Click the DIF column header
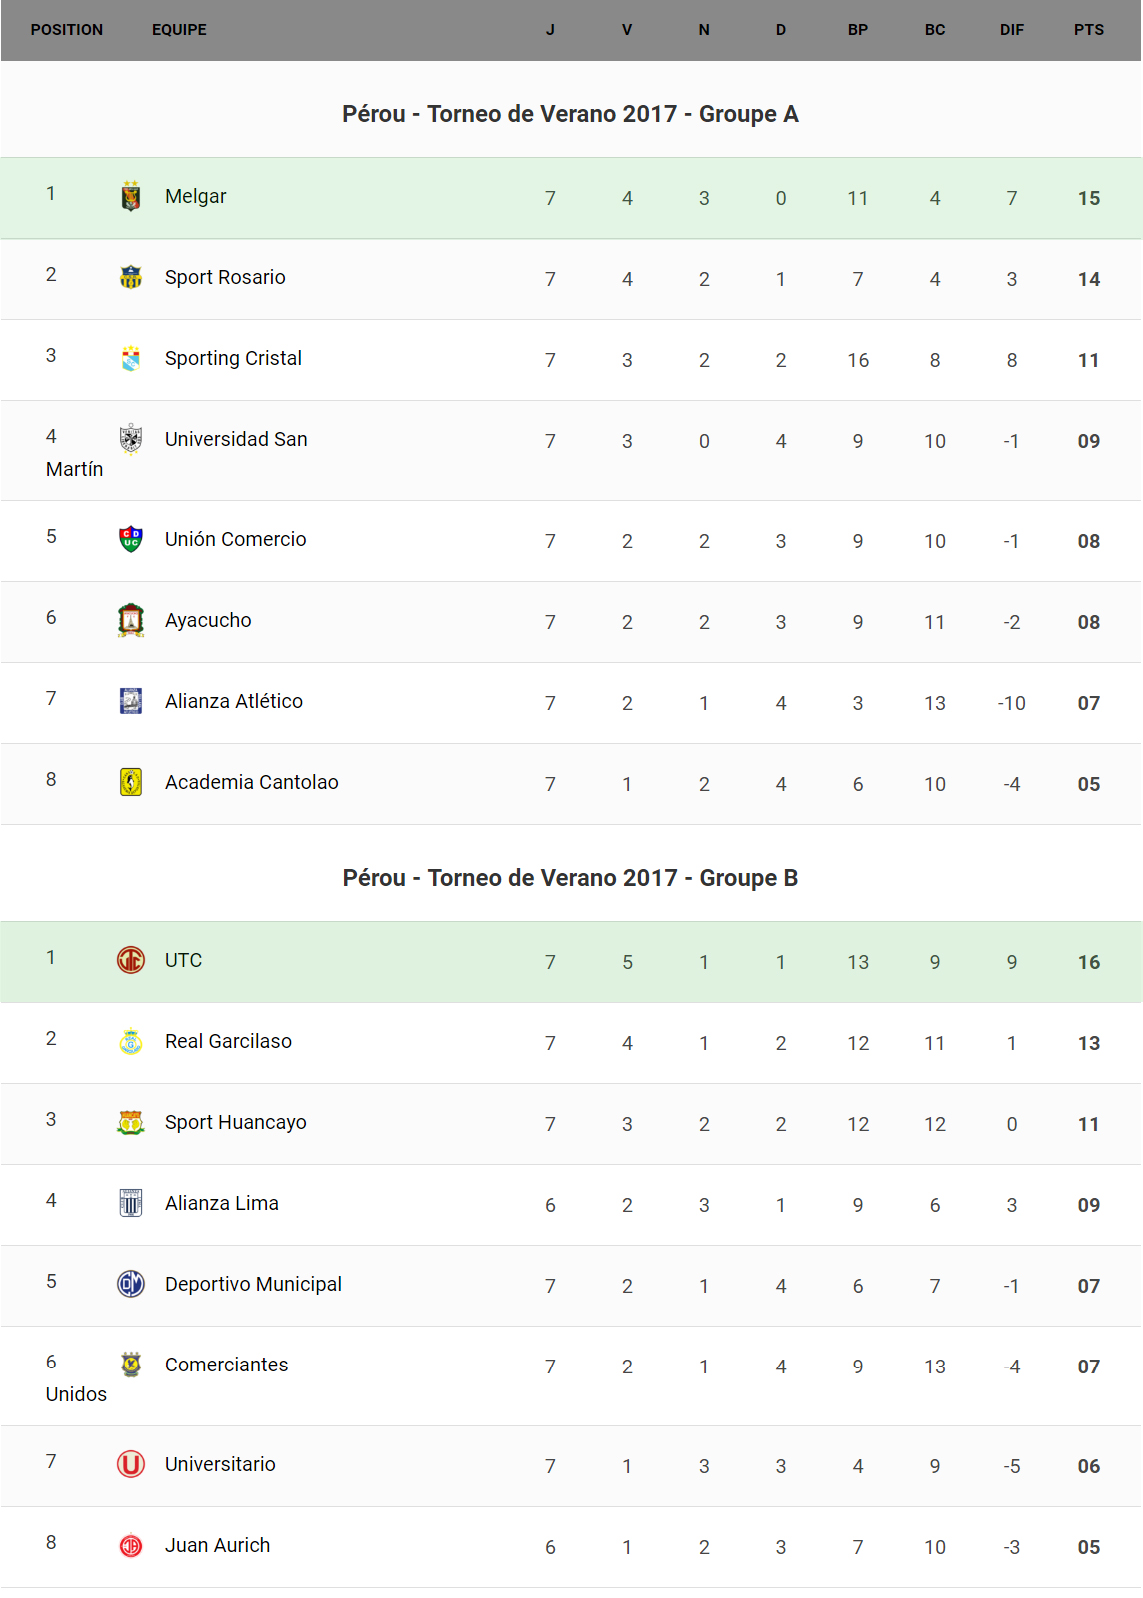1143x1598 pixels. click(1012, 30)
